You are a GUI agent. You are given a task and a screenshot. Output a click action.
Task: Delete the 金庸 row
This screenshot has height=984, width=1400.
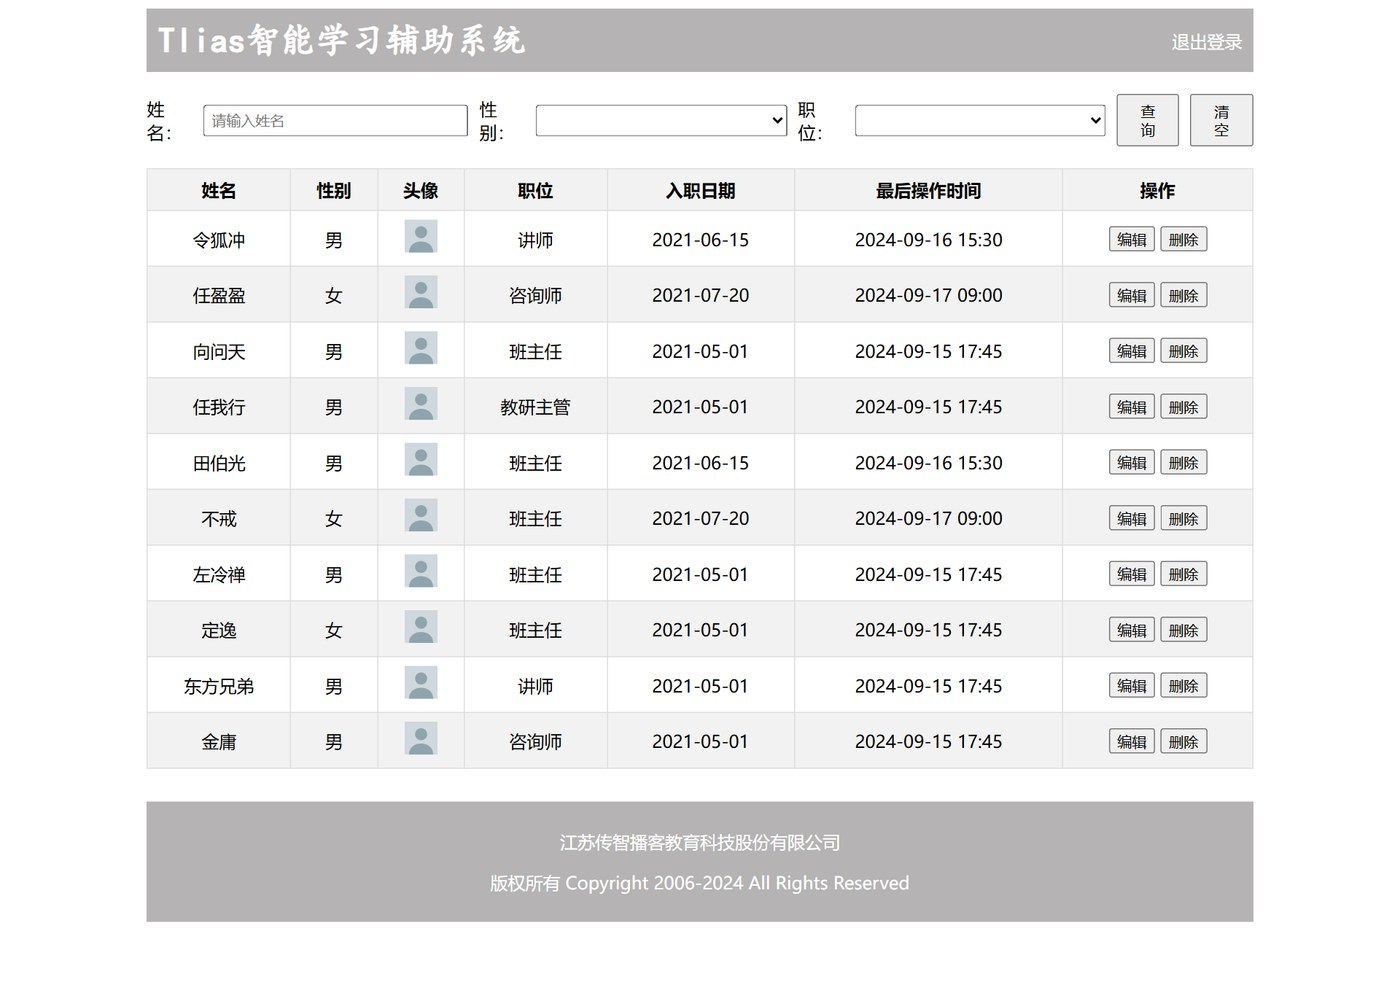point(1184,742)
